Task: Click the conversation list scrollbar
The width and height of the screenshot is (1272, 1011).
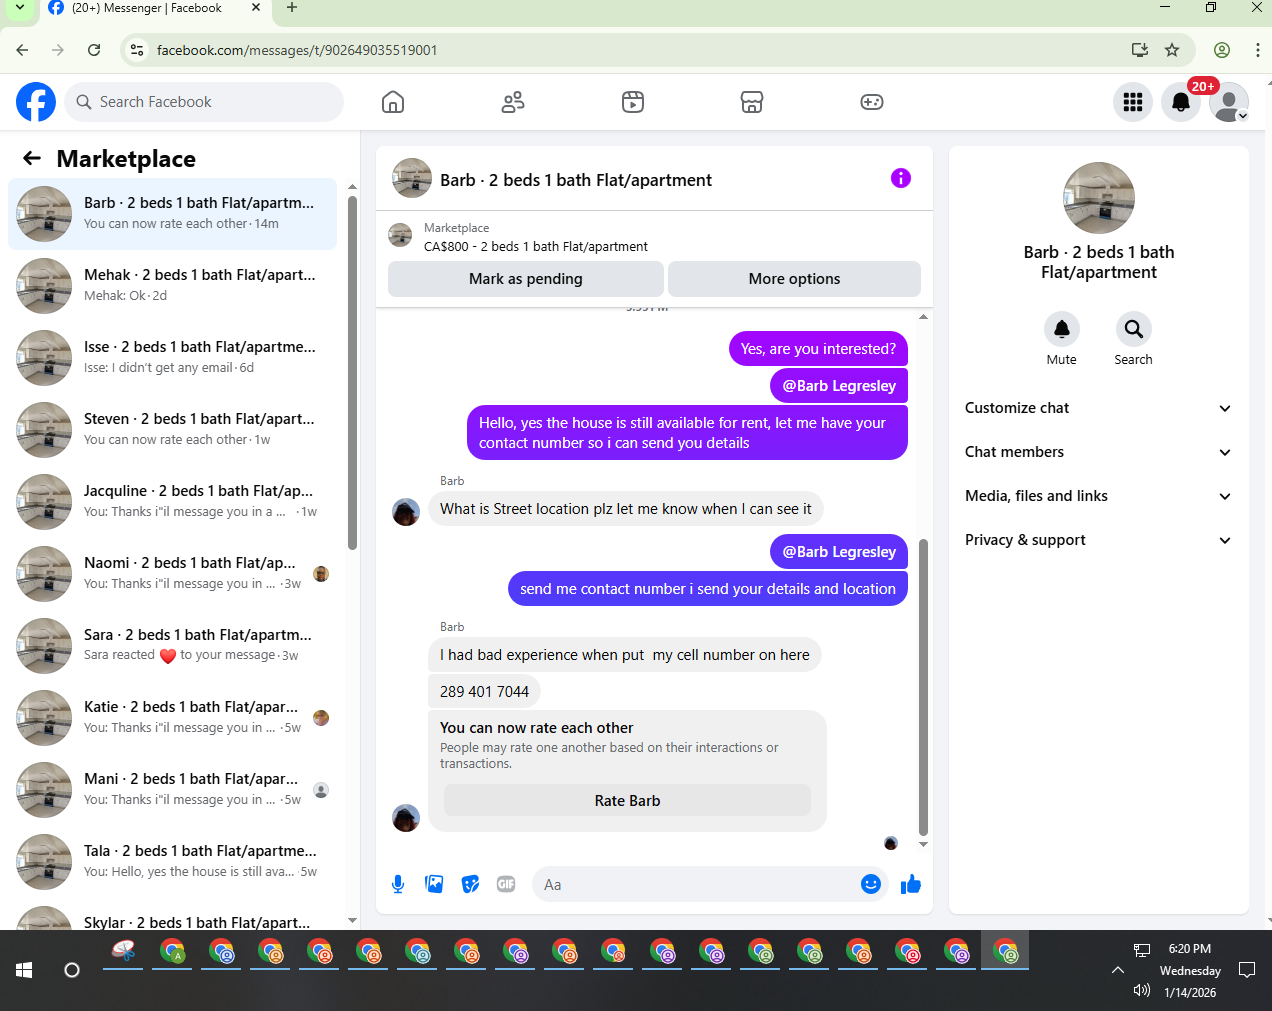Action: pyautogui.click(x=352, y=372)
